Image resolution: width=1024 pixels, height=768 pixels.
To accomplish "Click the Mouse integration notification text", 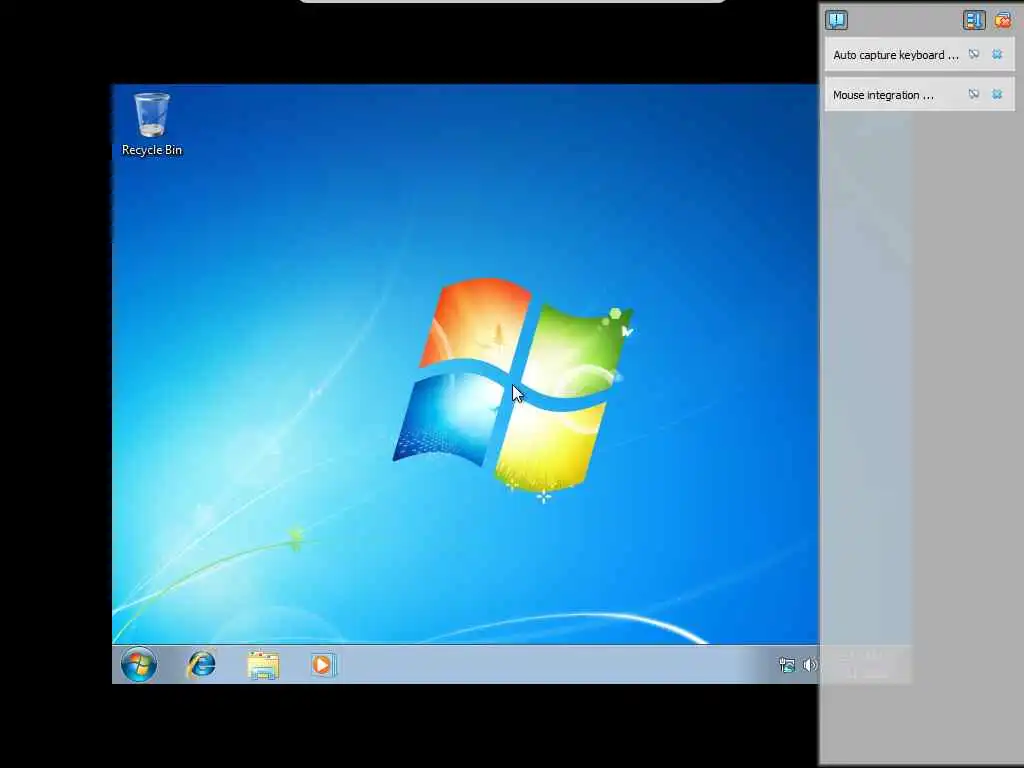I will (883, 95).
